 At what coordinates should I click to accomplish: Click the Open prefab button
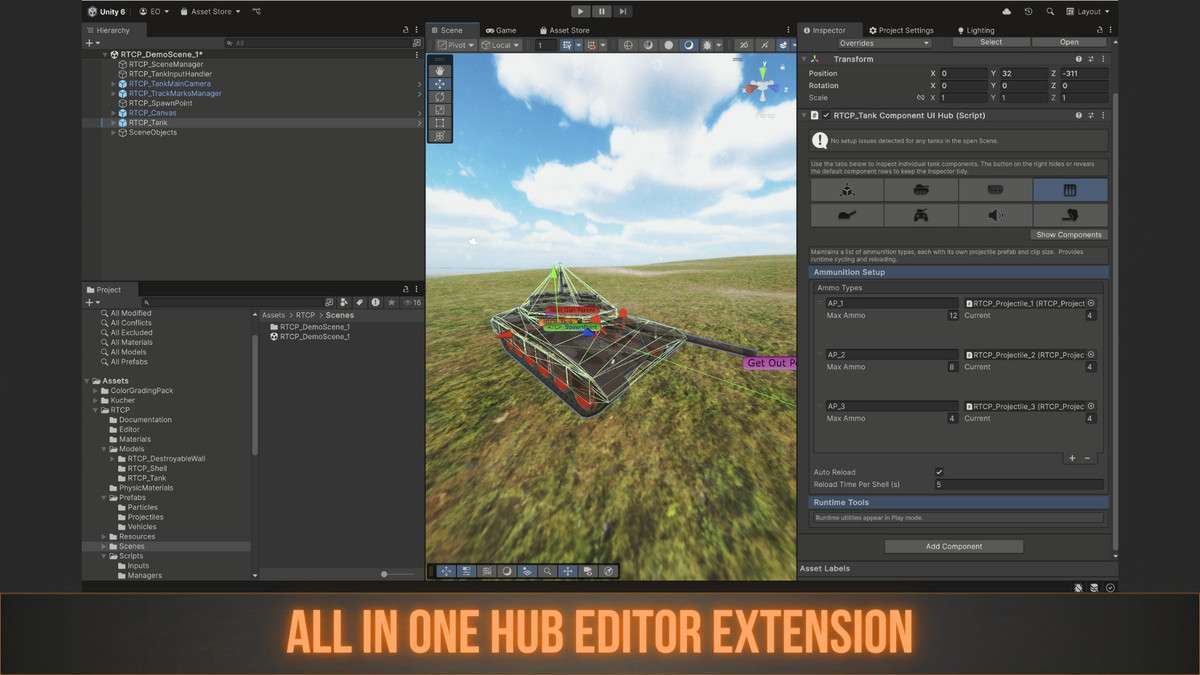tap(1069, 43)
